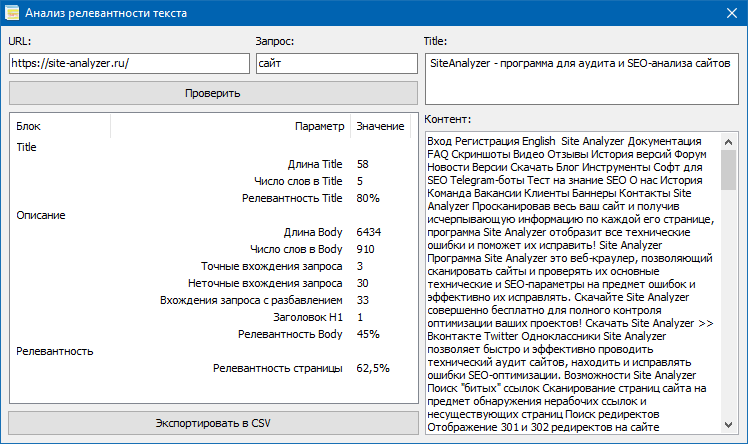Click scroll down arrow in Контент box
This screenshot has height=444, width=748.
click(728, 424)
